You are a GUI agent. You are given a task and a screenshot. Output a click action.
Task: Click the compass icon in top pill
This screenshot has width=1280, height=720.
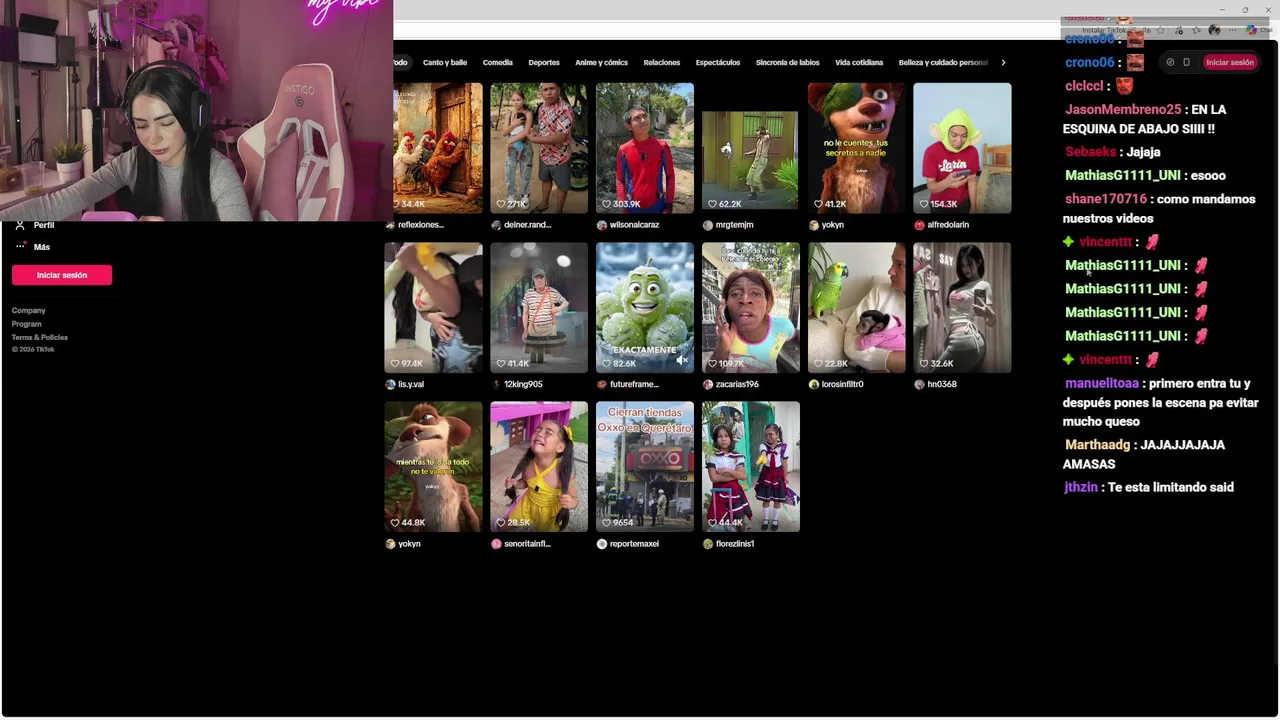pyautogui.click(x=1170, y=62)
